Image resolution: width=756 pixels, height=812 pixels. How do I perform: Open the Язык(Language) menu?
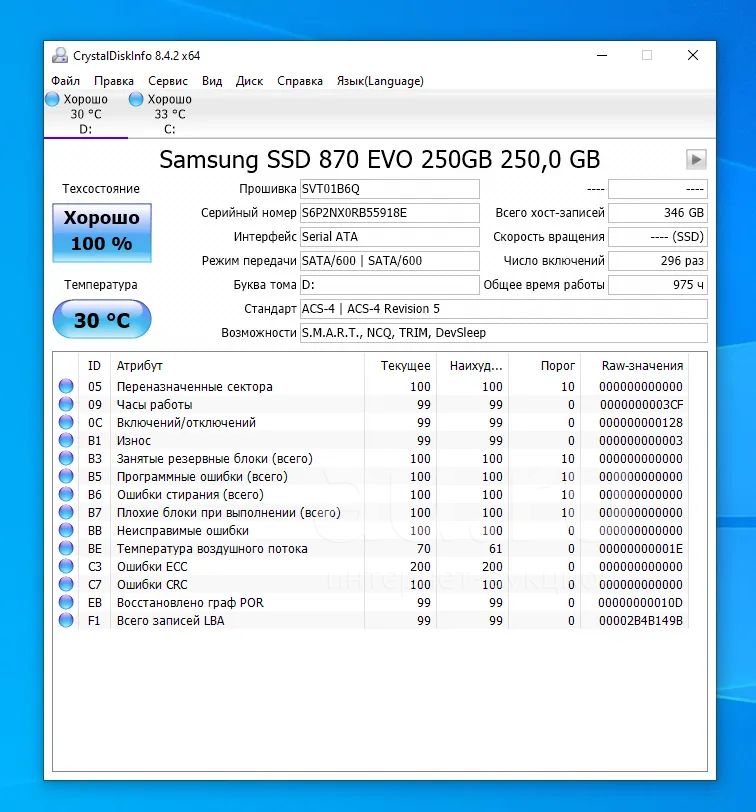coord(380,81)
